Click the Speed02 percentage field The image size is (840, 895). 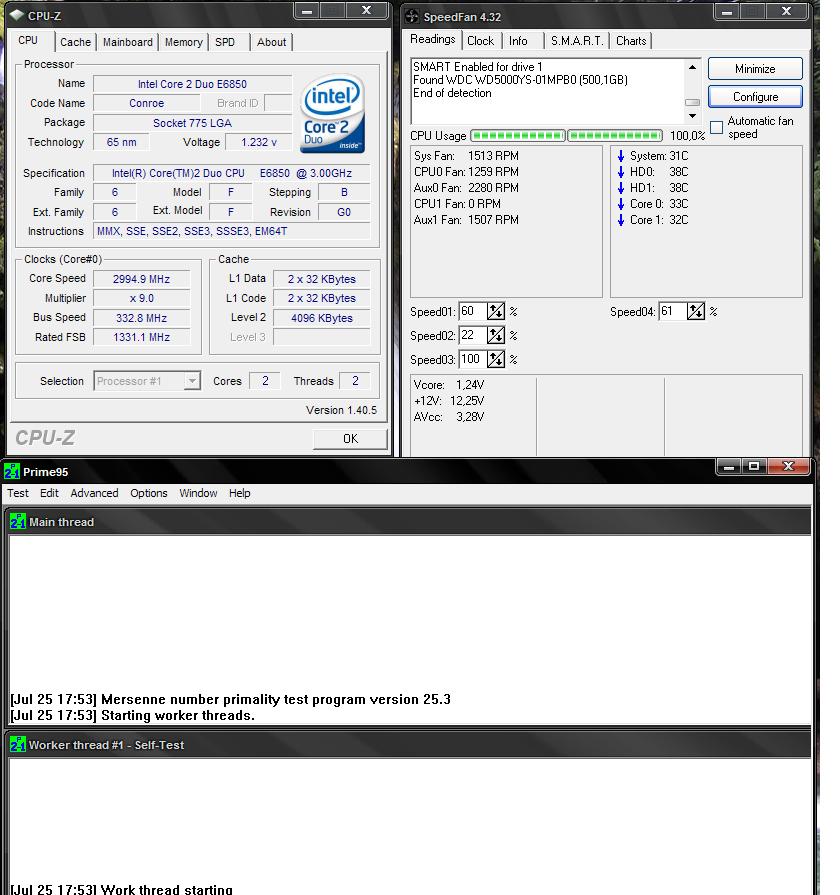[x=472, y=335]
